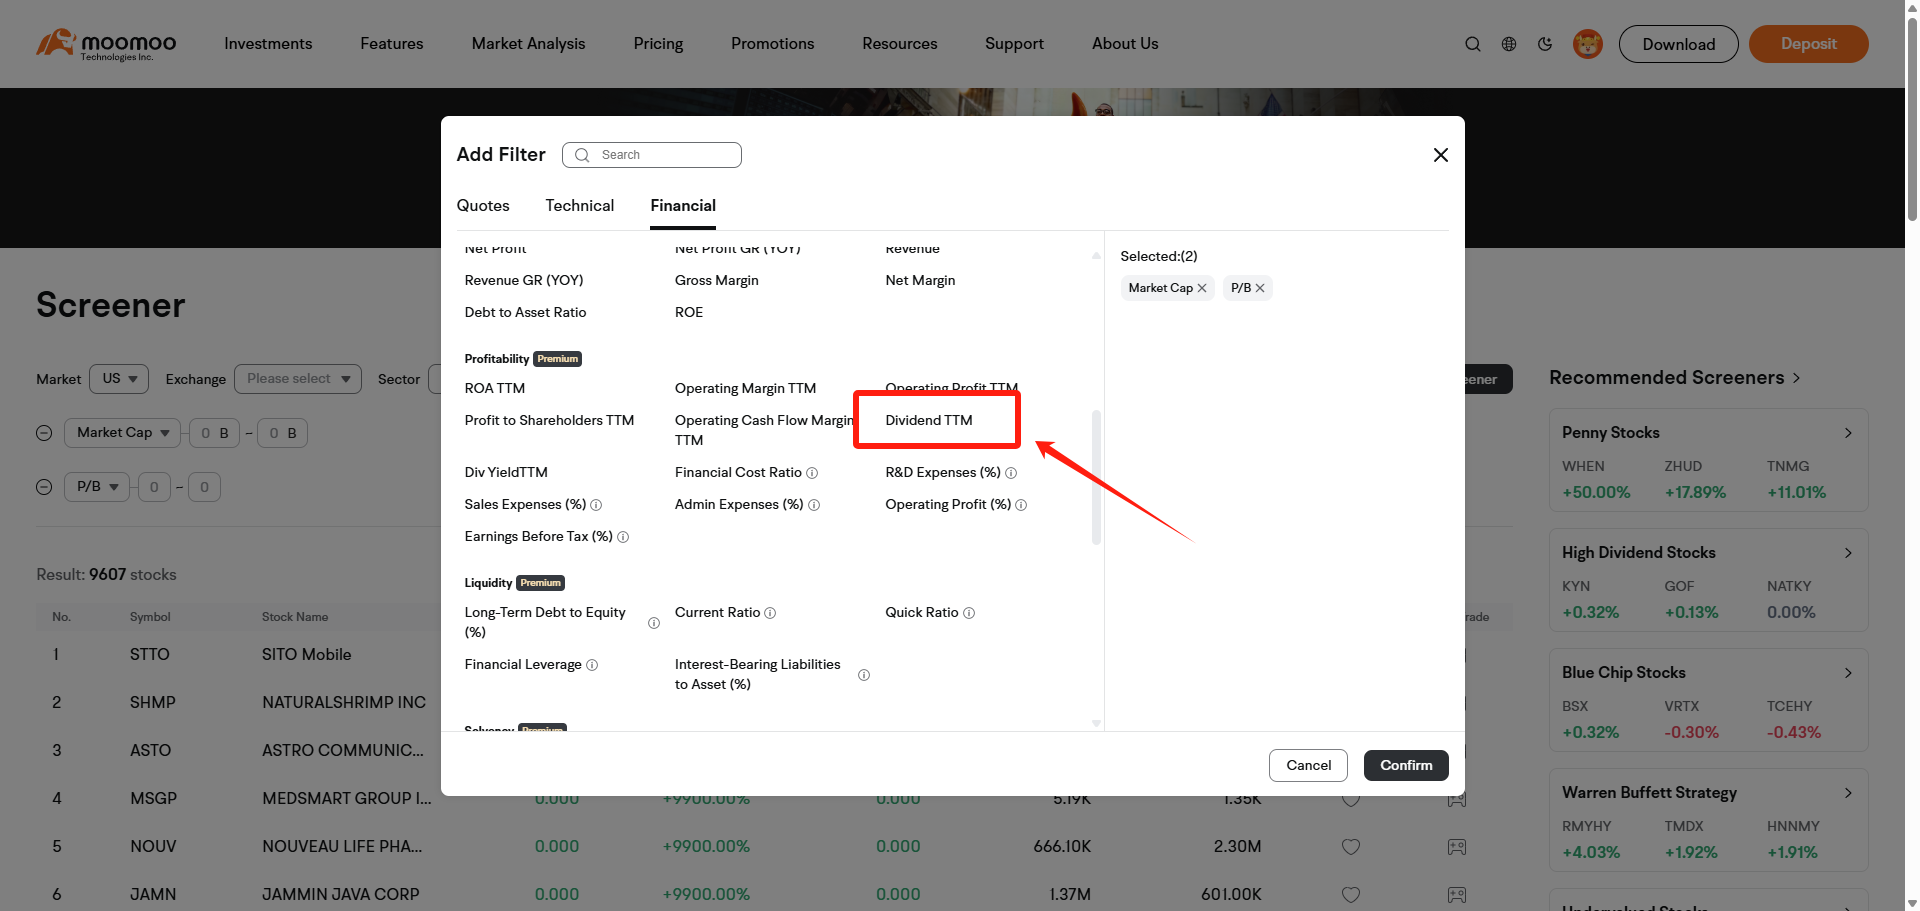
Task: Select the Div YieldTTM filter
Action: (506, 473)
